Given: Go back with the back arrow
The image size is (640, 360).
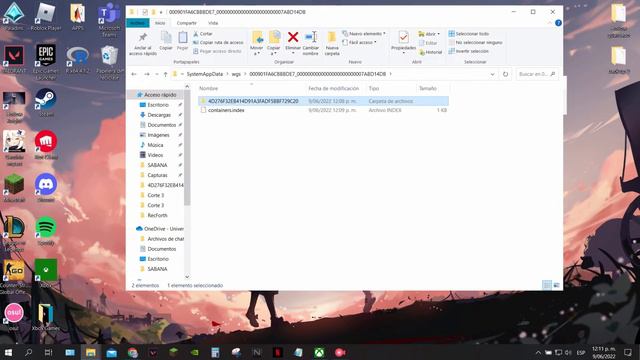Looking at the screenshot, I should click(x=134, y=74).
